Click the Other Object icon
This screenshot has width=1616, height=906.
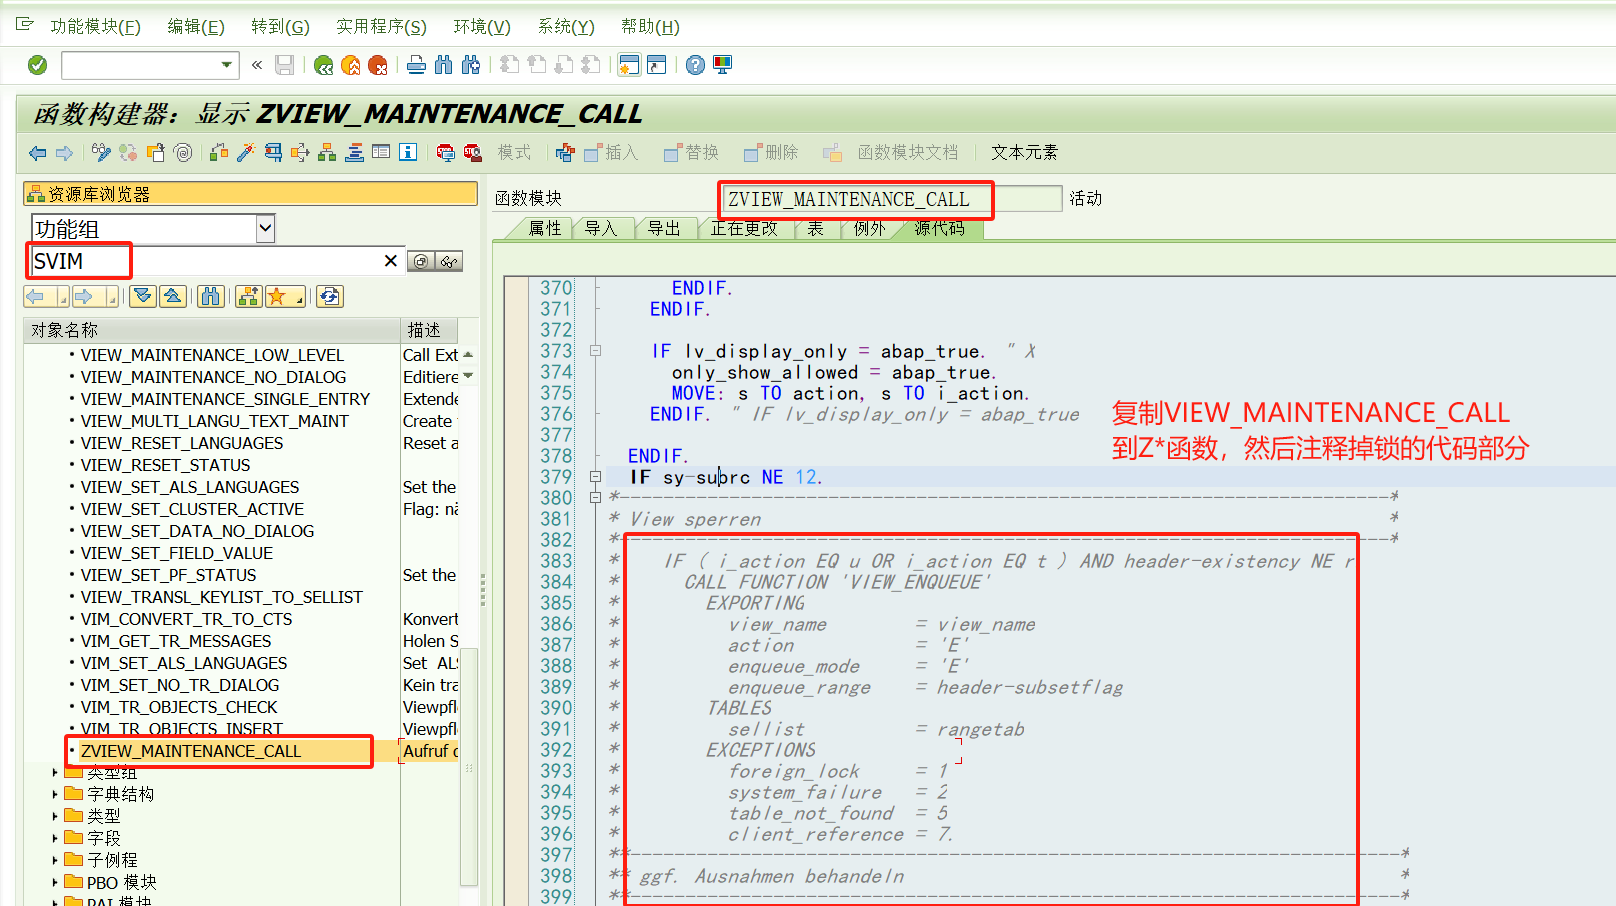[x=155, y=153]
